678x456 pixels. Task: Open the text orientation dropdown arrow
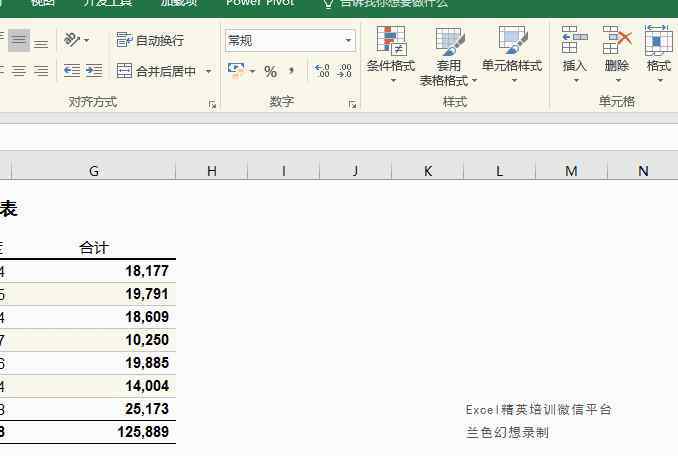(86, 40)
